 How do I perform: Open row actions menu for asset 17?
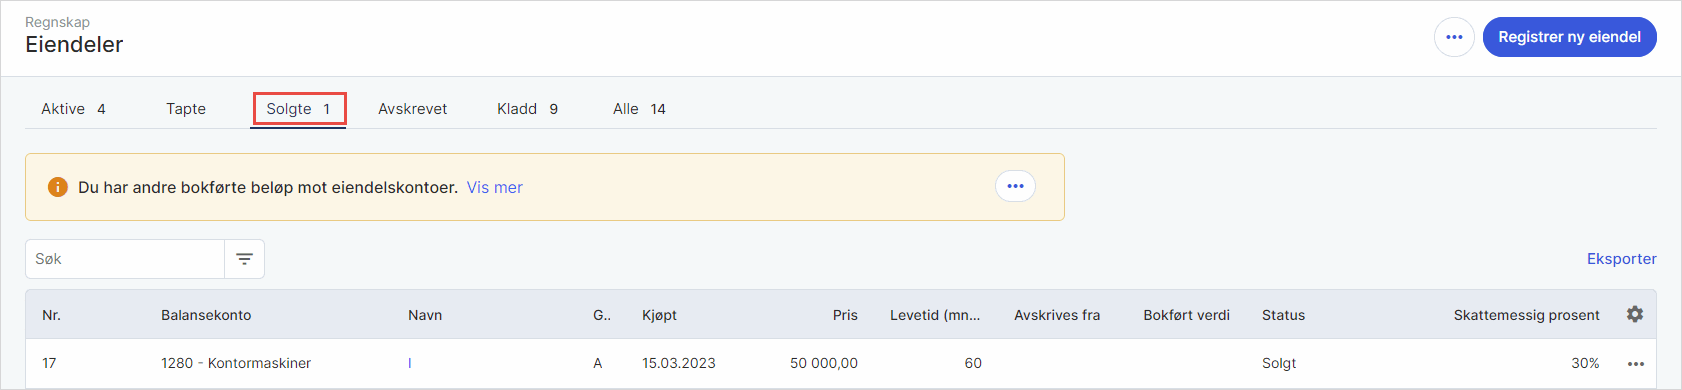[1636, 364]
